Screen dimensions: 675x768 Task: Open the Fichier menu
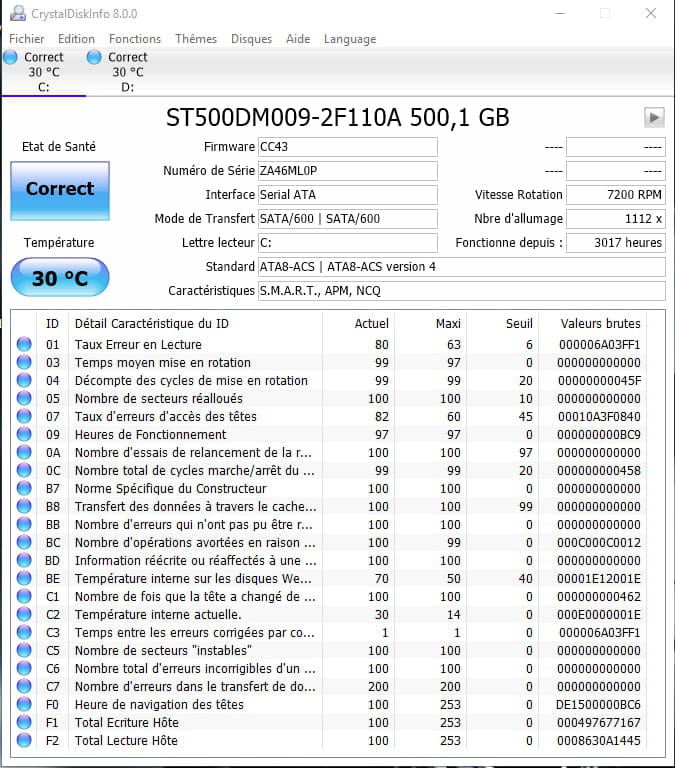pos(27,39)
